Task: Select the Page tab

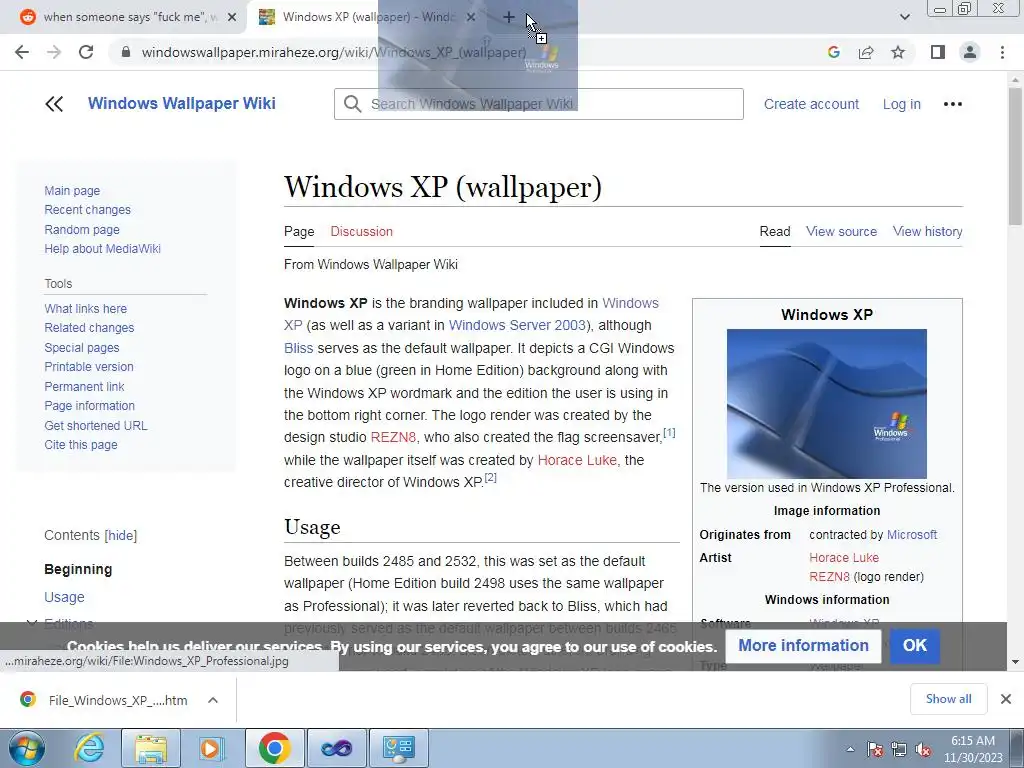Action: 299,232
